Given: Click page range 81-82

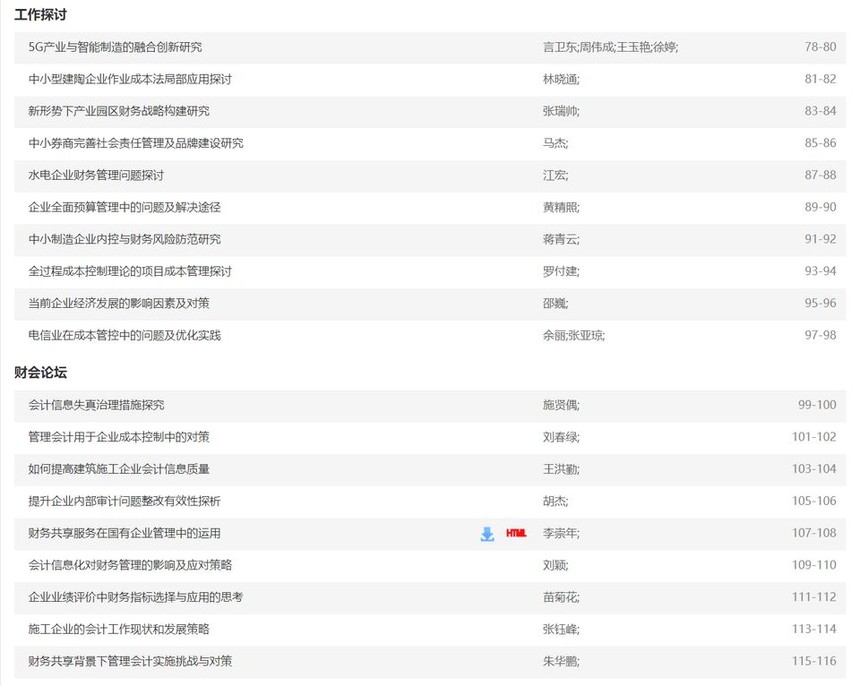Looking at the screenshot, I should coord(821,79).
